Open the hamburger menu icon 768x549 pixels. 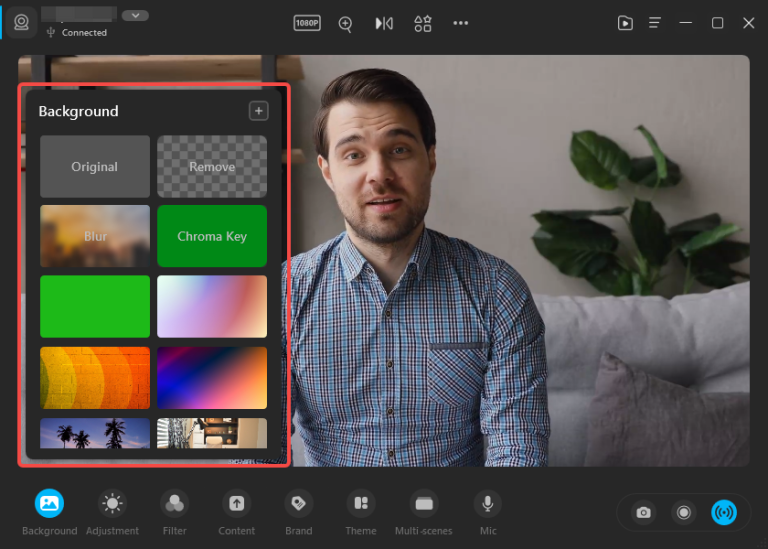coord(655,23)
